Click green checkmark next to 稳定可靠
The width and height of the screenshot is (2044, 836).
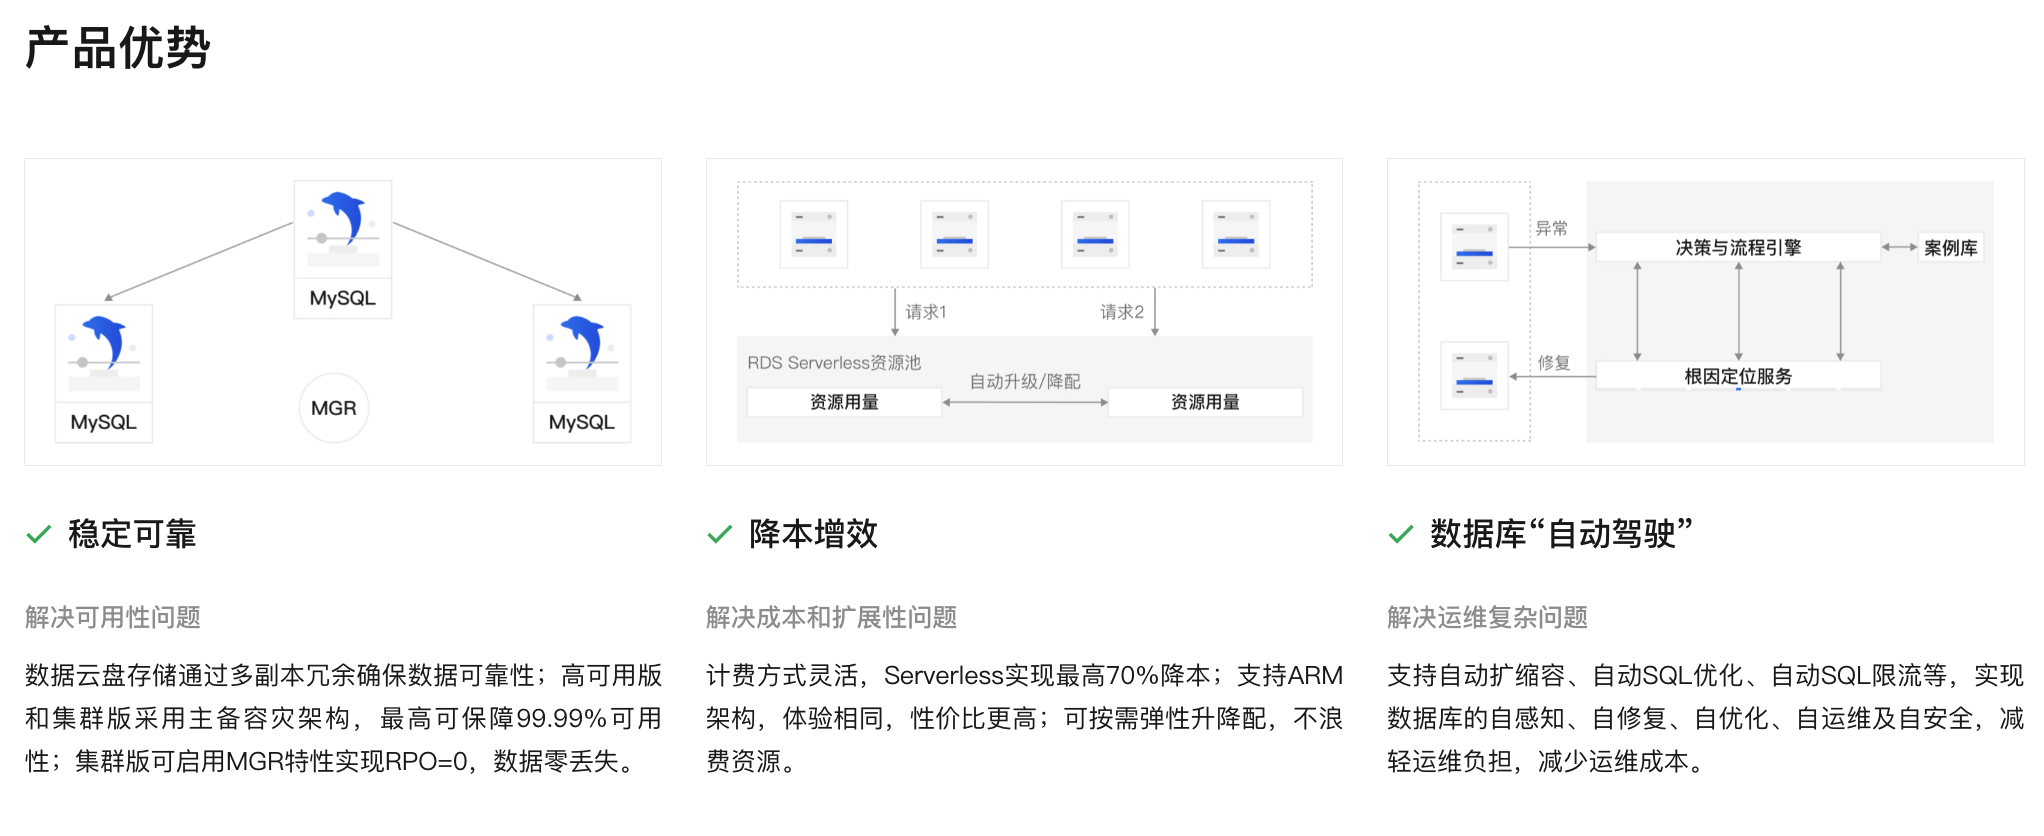point(39,535)
